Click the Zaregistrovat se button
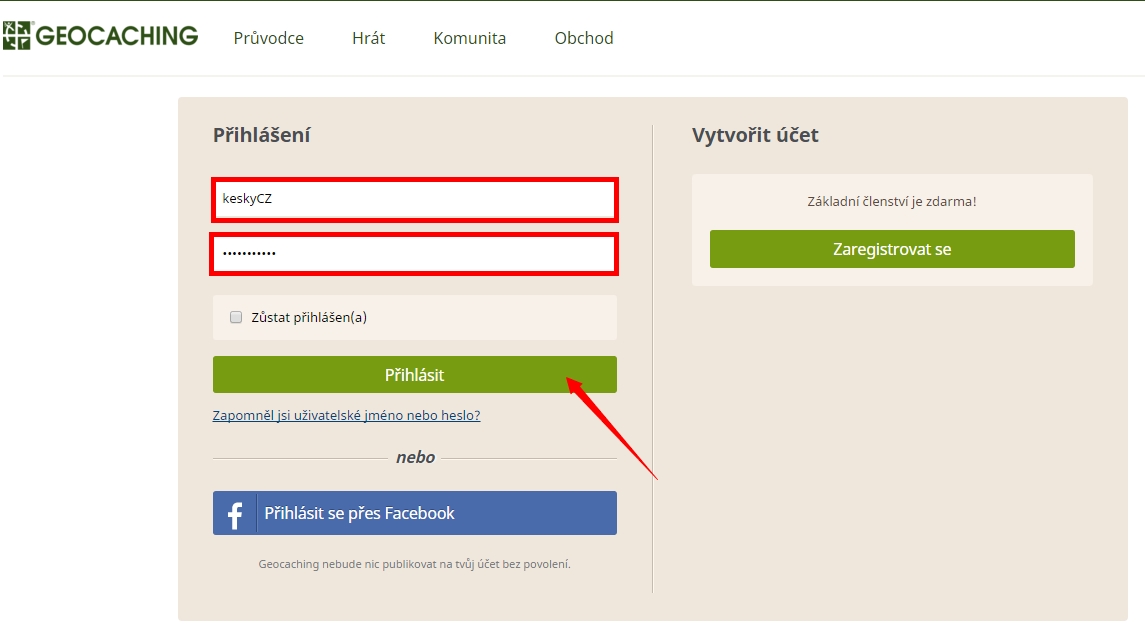The width and height of the screenshot is (1145, 633). 892,249
